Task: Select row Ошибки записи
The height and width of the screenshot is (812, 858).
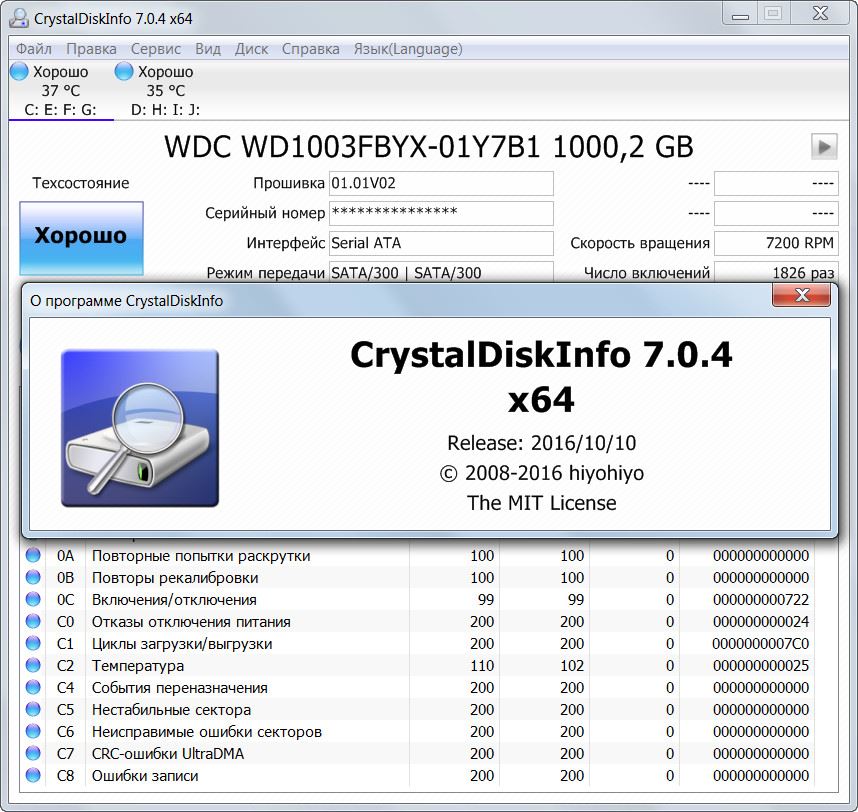Action: point(418,775)
